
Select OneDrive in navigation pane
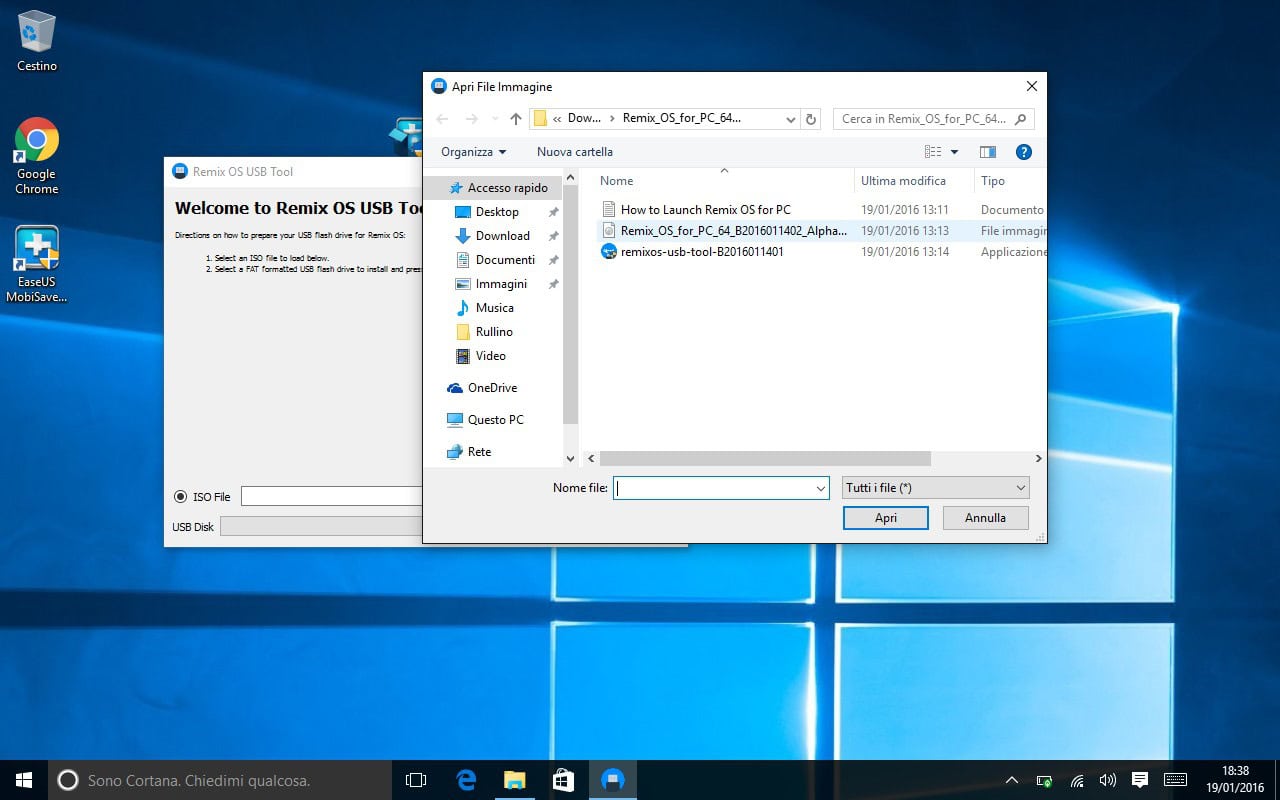coord(482,388)
